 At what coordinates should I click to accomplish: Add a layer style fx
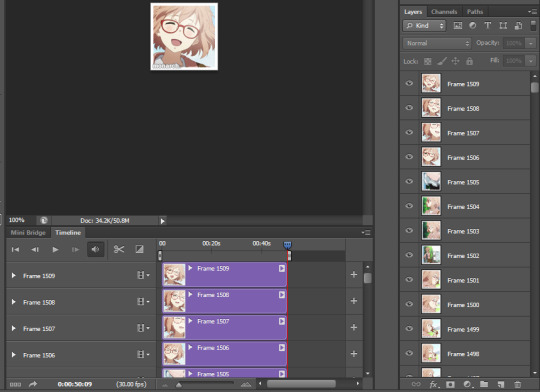click(433, 384)
